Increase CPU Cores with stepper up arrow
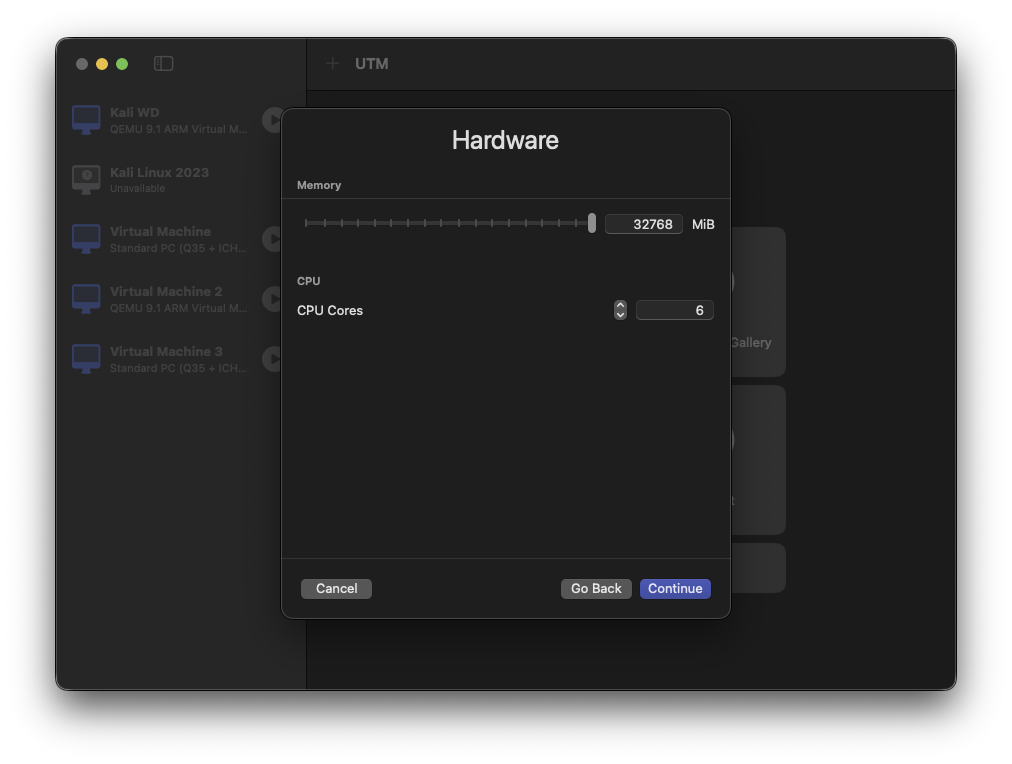Viewport: 1012px width, 764px height. point(620,305)
